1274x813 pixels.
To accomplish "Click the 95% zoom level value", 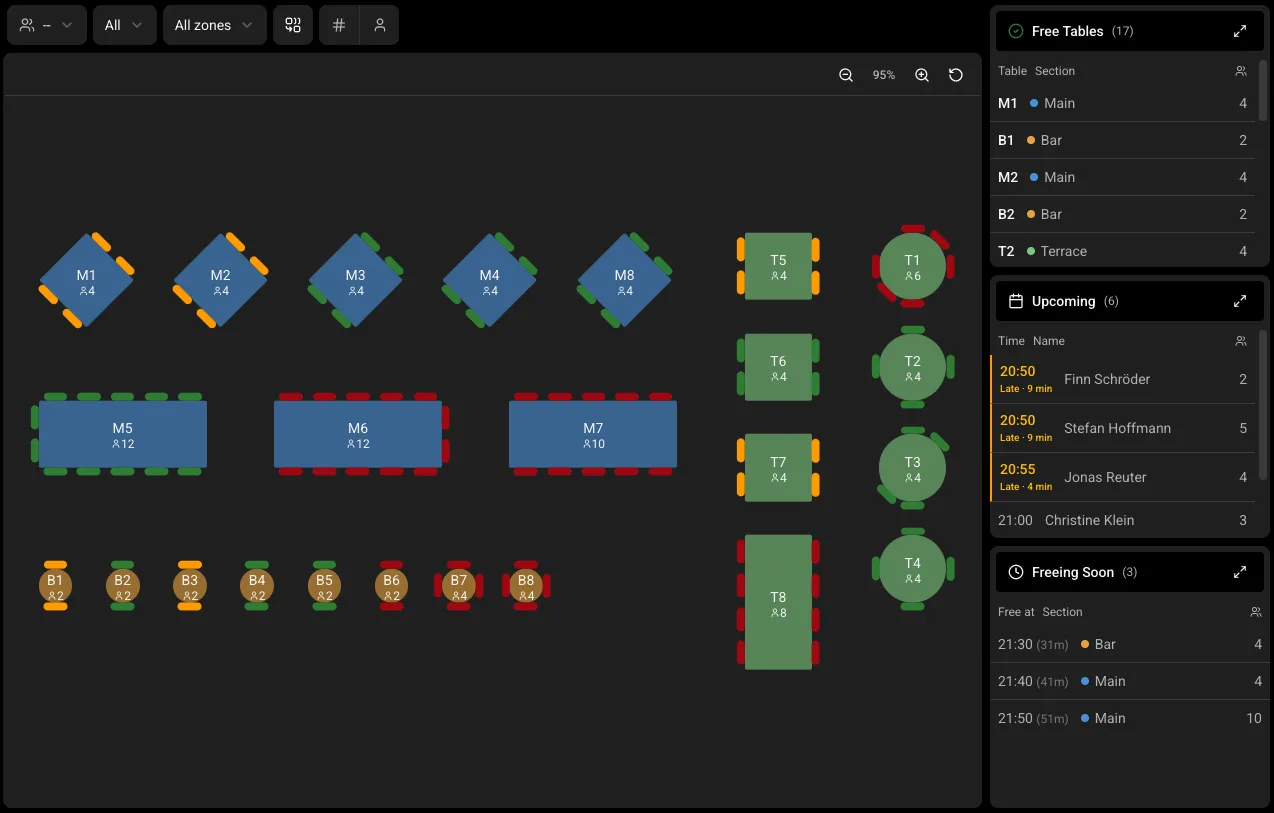I will (884, 75).
